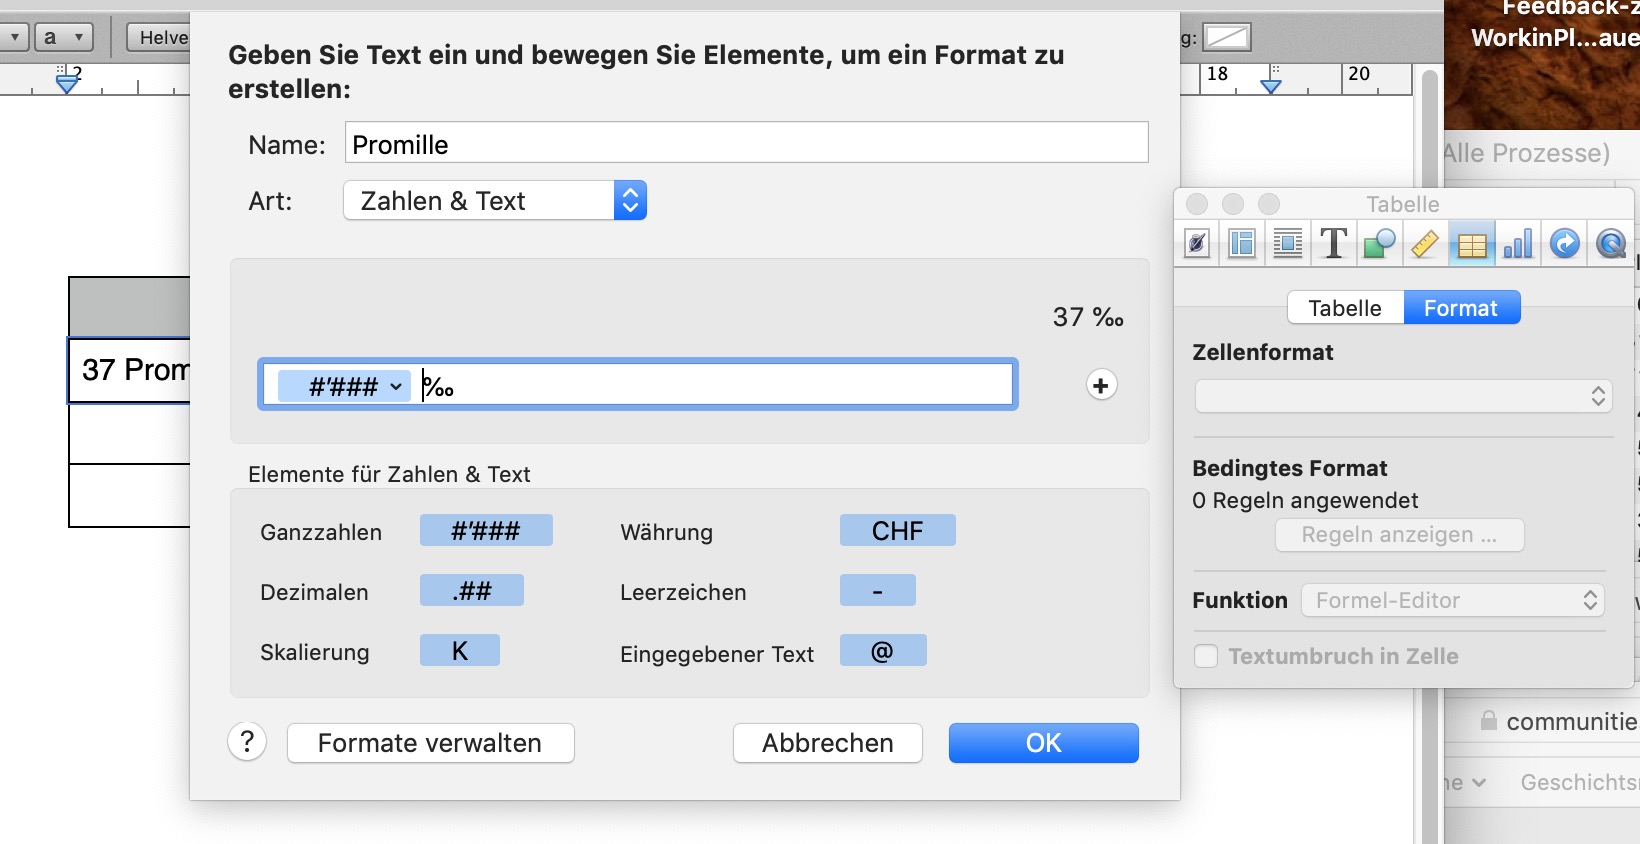Image resolution: width=1640 pixels, height=844 pixels.
Task: Open the Wrap inspector icon
Action: coord(1288,243)
